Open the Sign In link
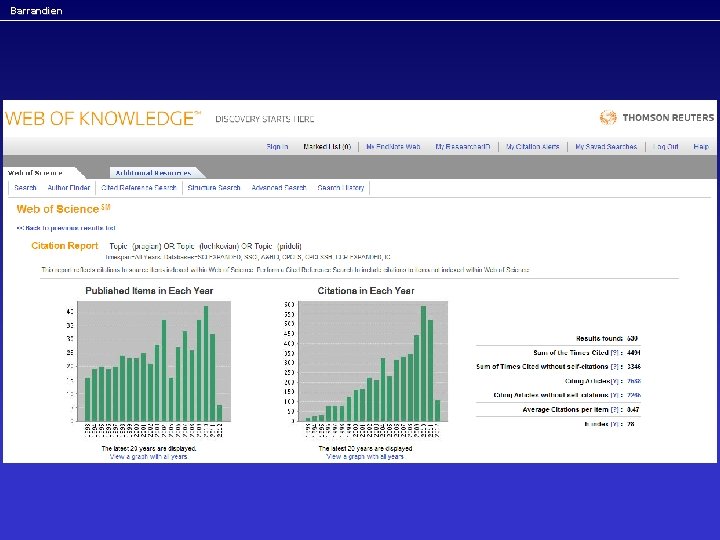The width and height of the screenshot is (720, 540). [x=277, y=146]
